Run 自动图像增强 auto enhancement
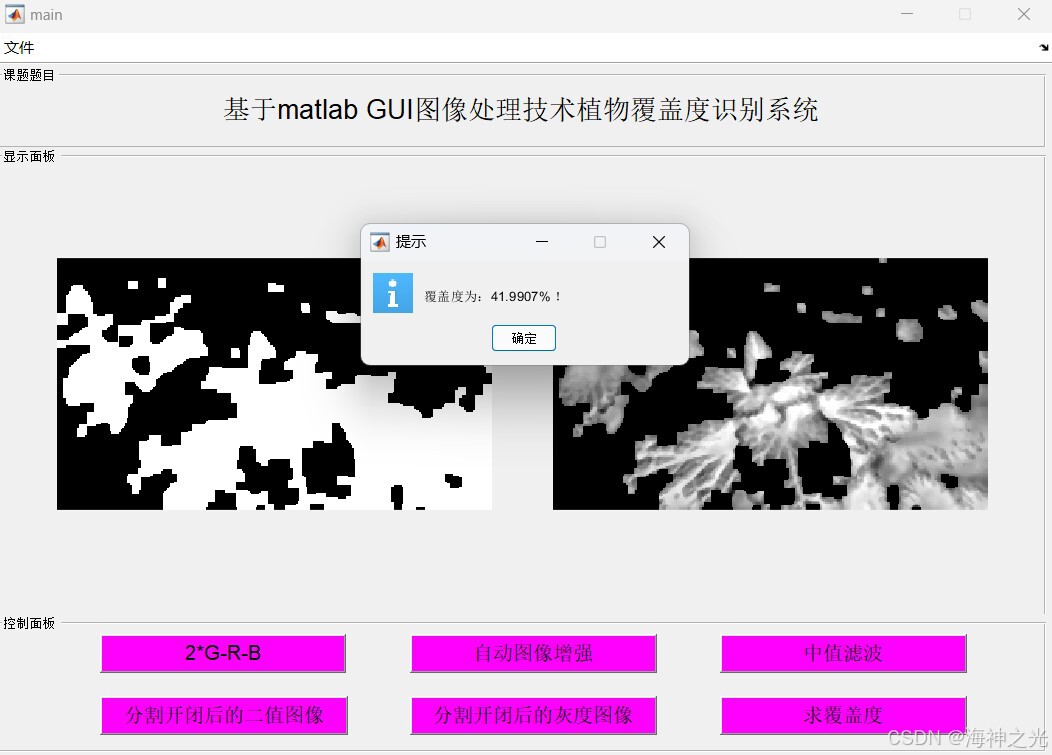Viewport: 1052px width, 755px height. point(533,654)
